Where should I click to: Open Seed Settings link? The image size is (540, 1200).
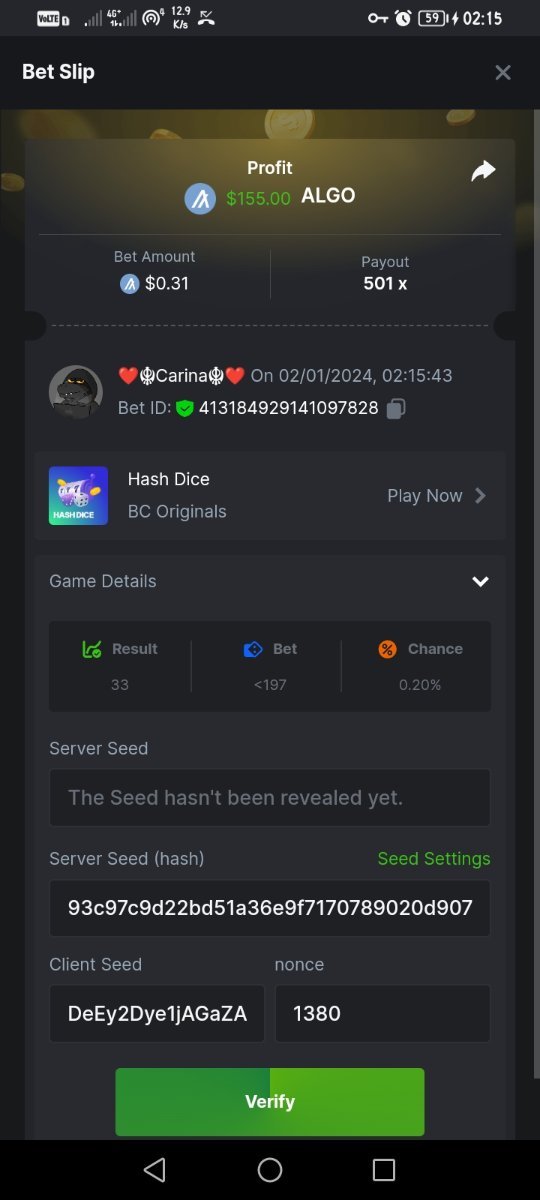point(434,858)
